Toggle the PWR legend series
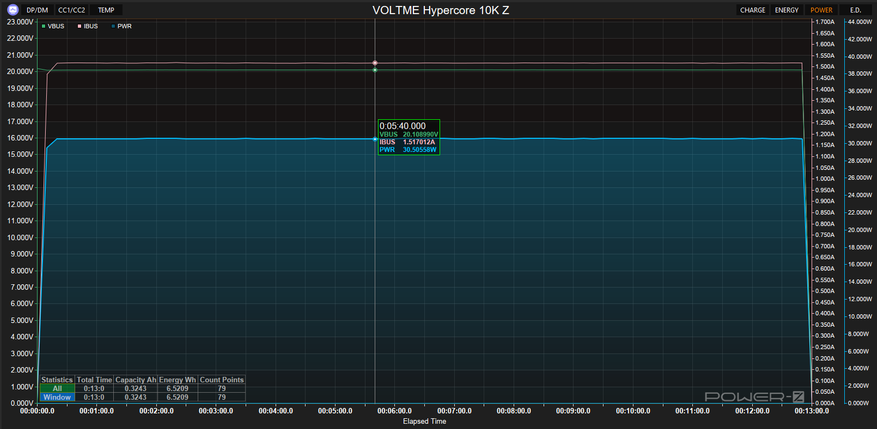This screenshot has width=877, height=429. click(121, 26)
